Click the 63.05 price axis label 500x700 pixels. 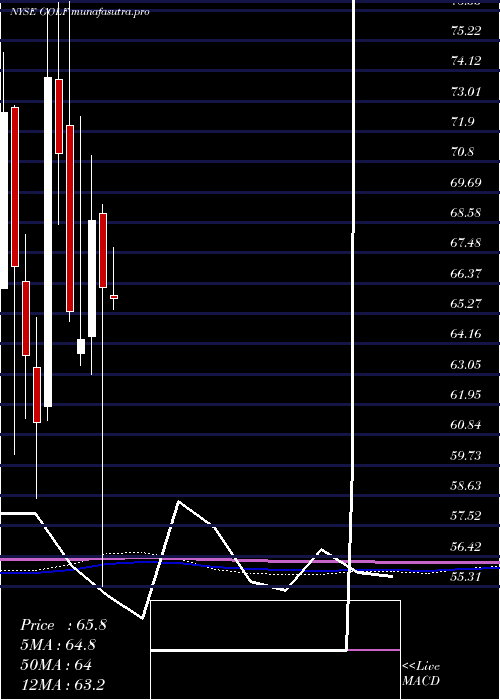point(466,365)
